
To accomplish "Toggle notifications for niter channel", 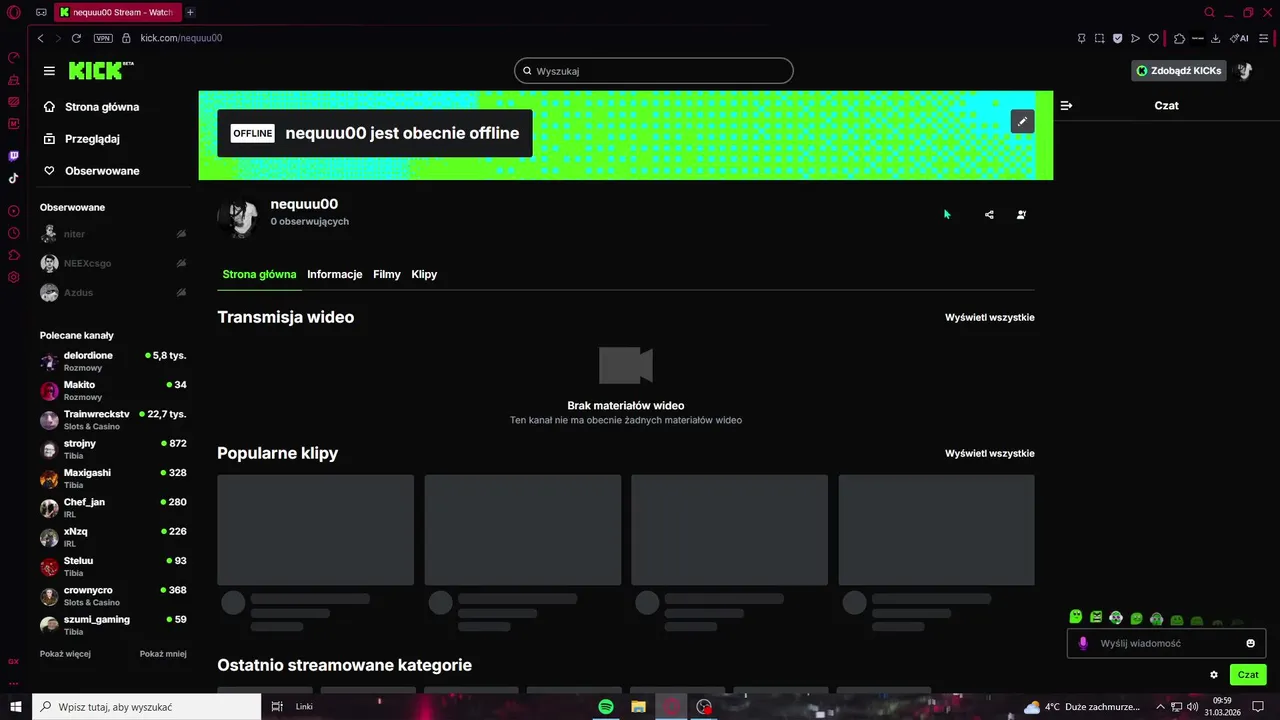I will (x=181, y=234).
